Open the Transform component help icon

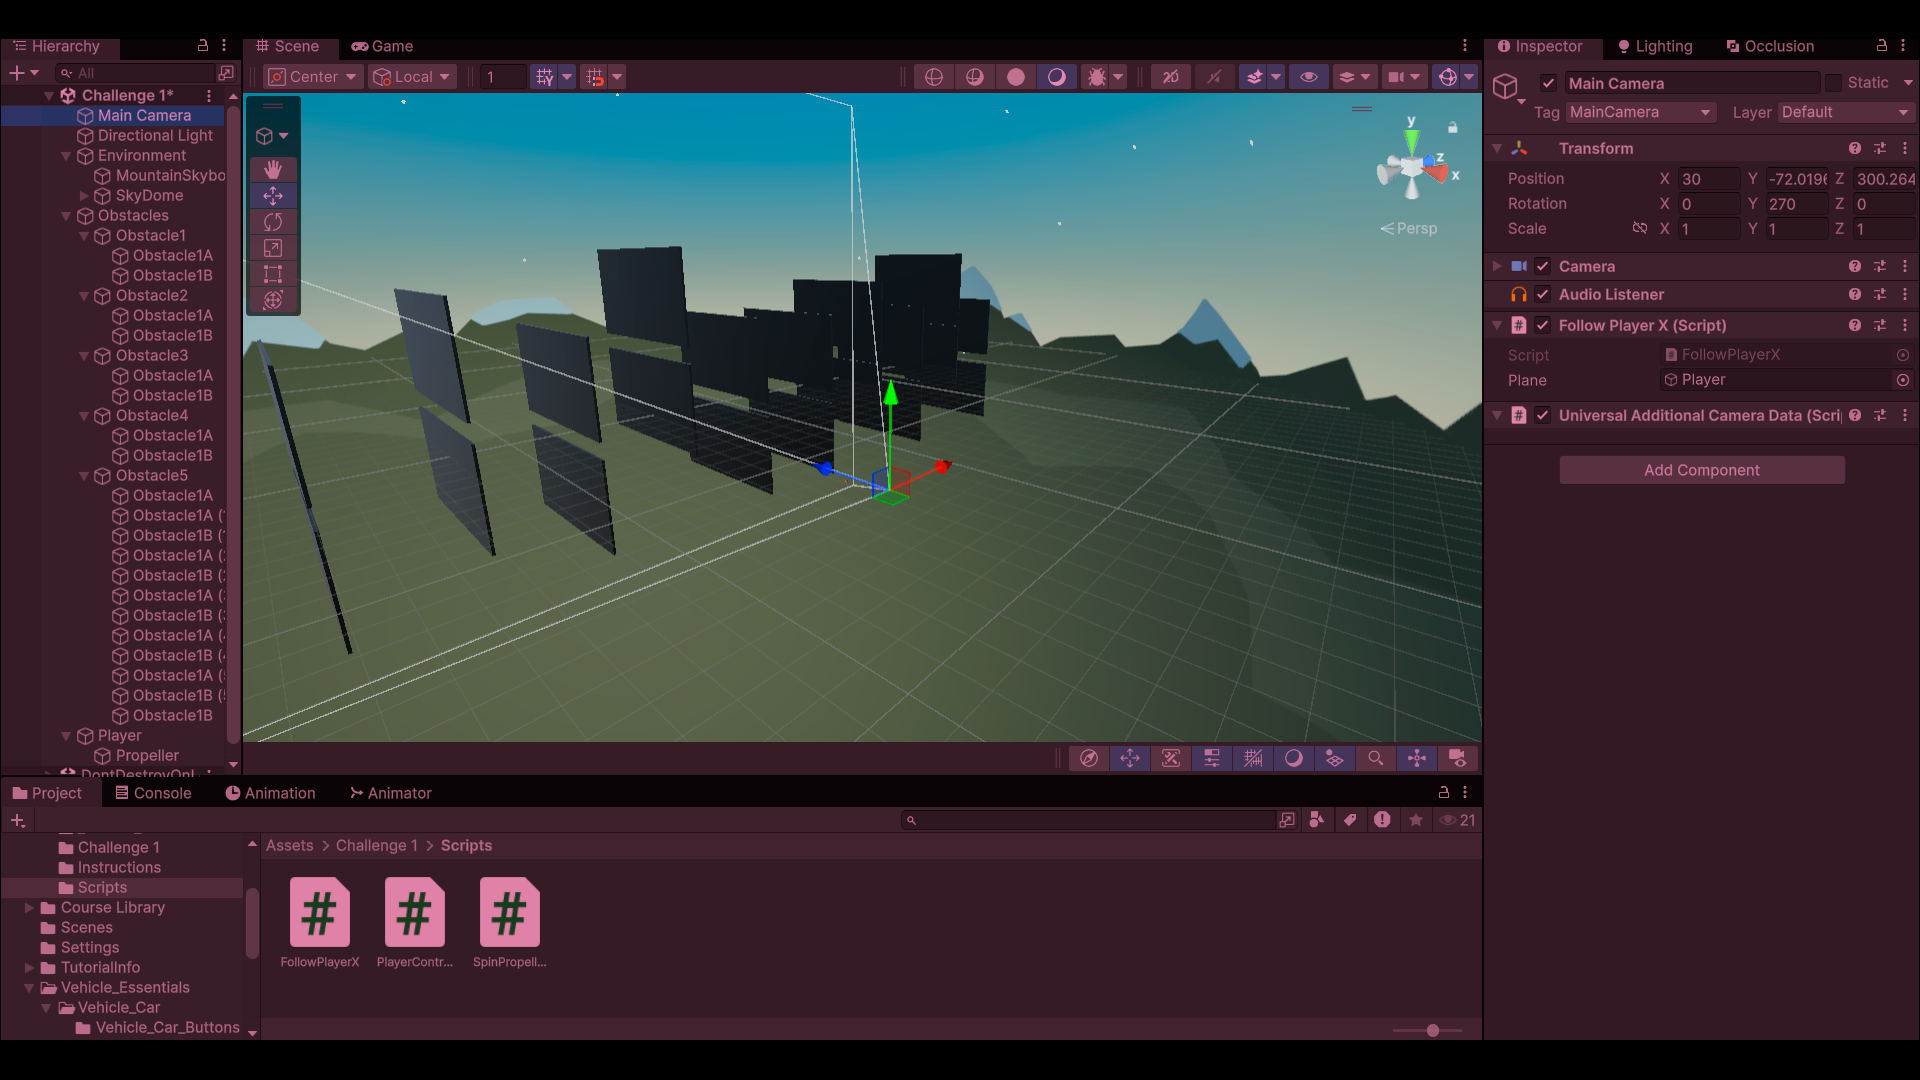1855,148
